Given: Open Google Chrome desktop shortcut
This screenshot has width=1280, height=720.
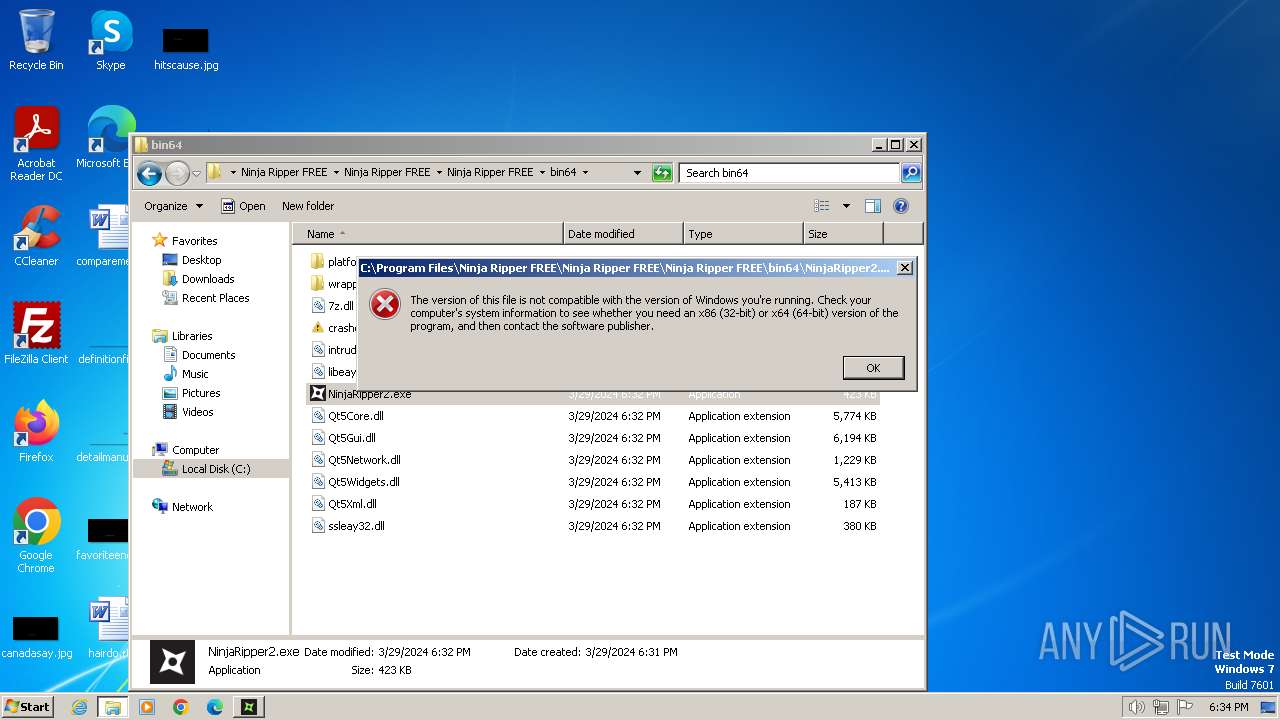Looking at the screenshot, I should tap(36, 536).
